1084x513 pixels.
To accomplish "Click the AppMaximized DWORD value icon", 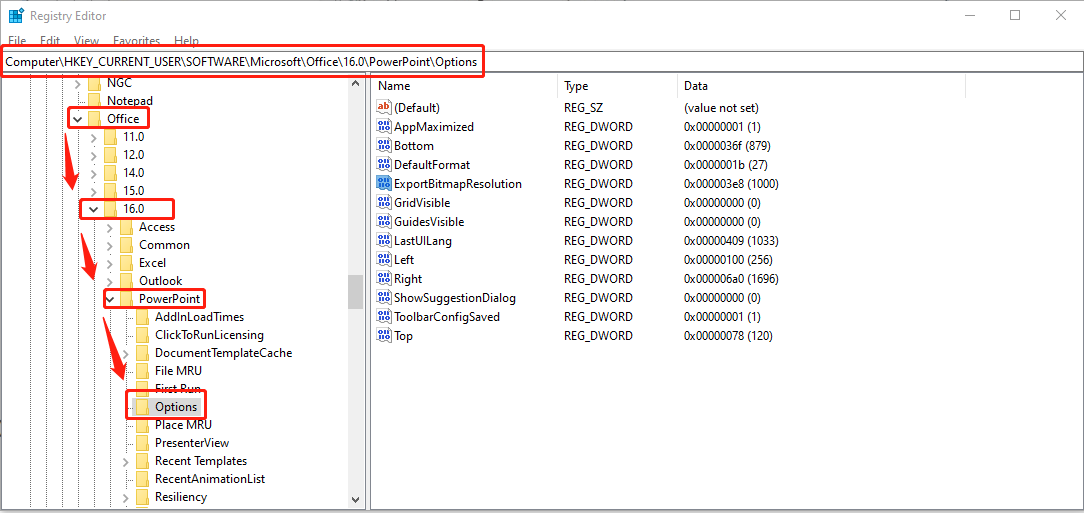I will (384, 127).
